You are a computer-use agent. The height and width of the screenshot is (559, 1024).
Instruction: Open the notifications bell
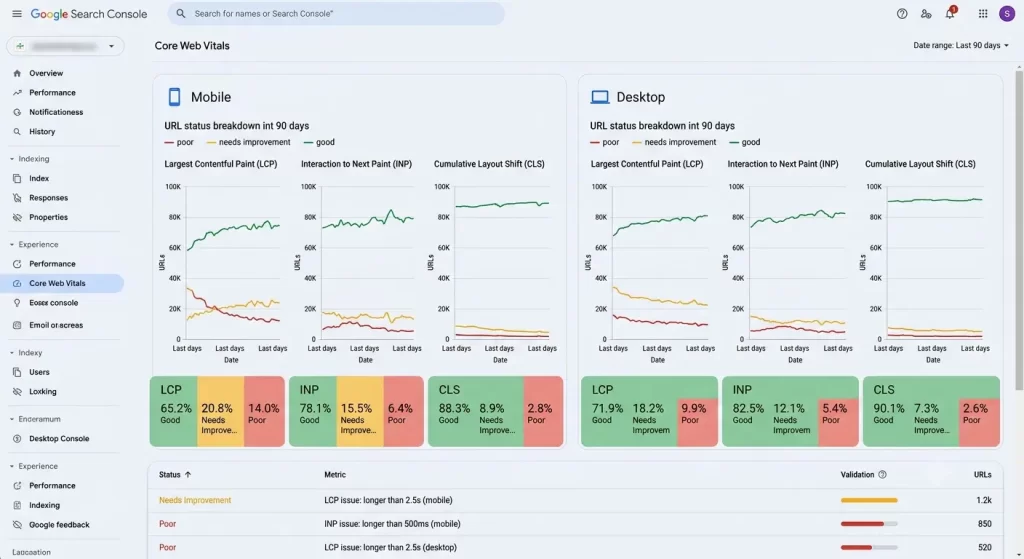click(950, 13)
